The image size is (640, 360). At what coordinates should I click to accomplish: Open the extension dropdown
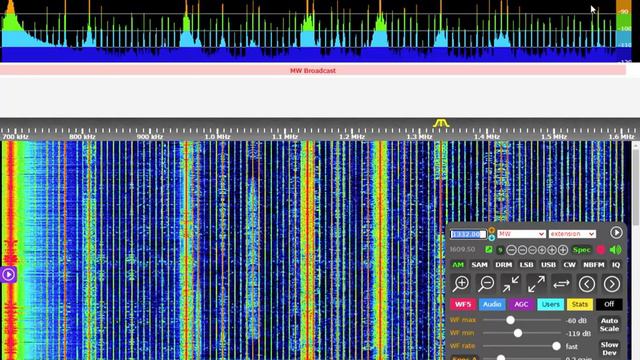(x=572, y=234)
